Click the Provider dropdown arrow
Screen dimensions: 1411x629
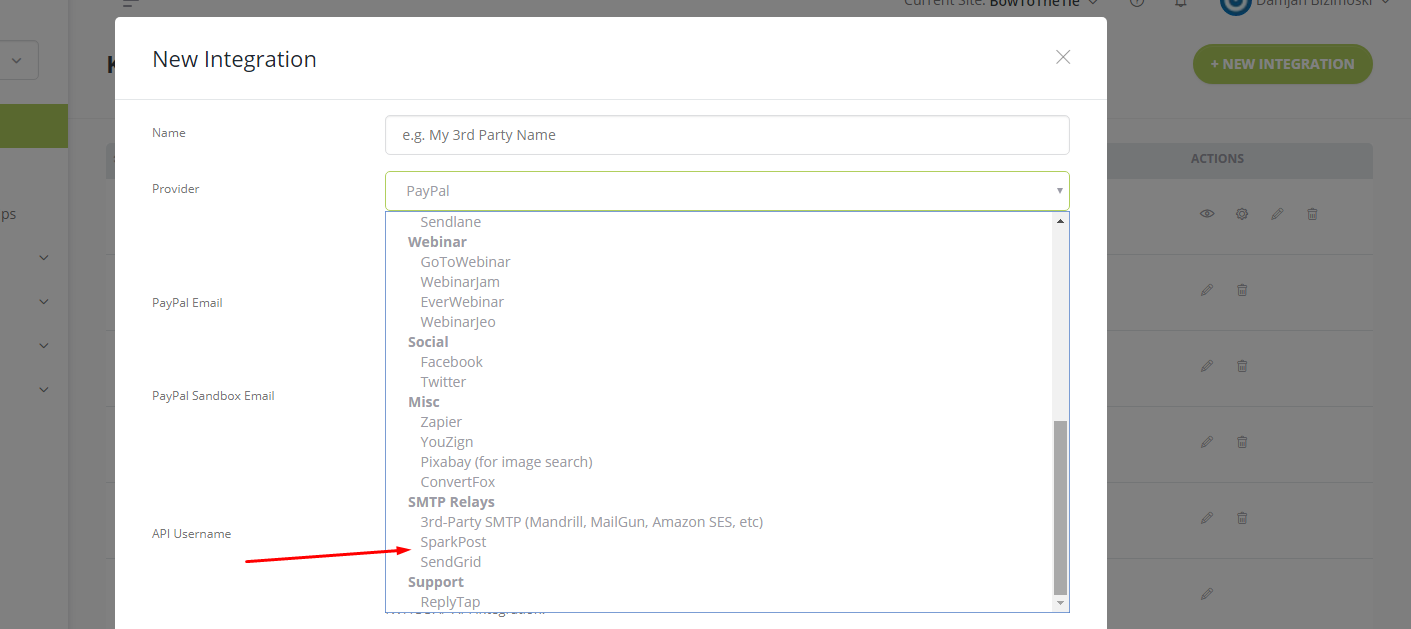(1059, 191)
